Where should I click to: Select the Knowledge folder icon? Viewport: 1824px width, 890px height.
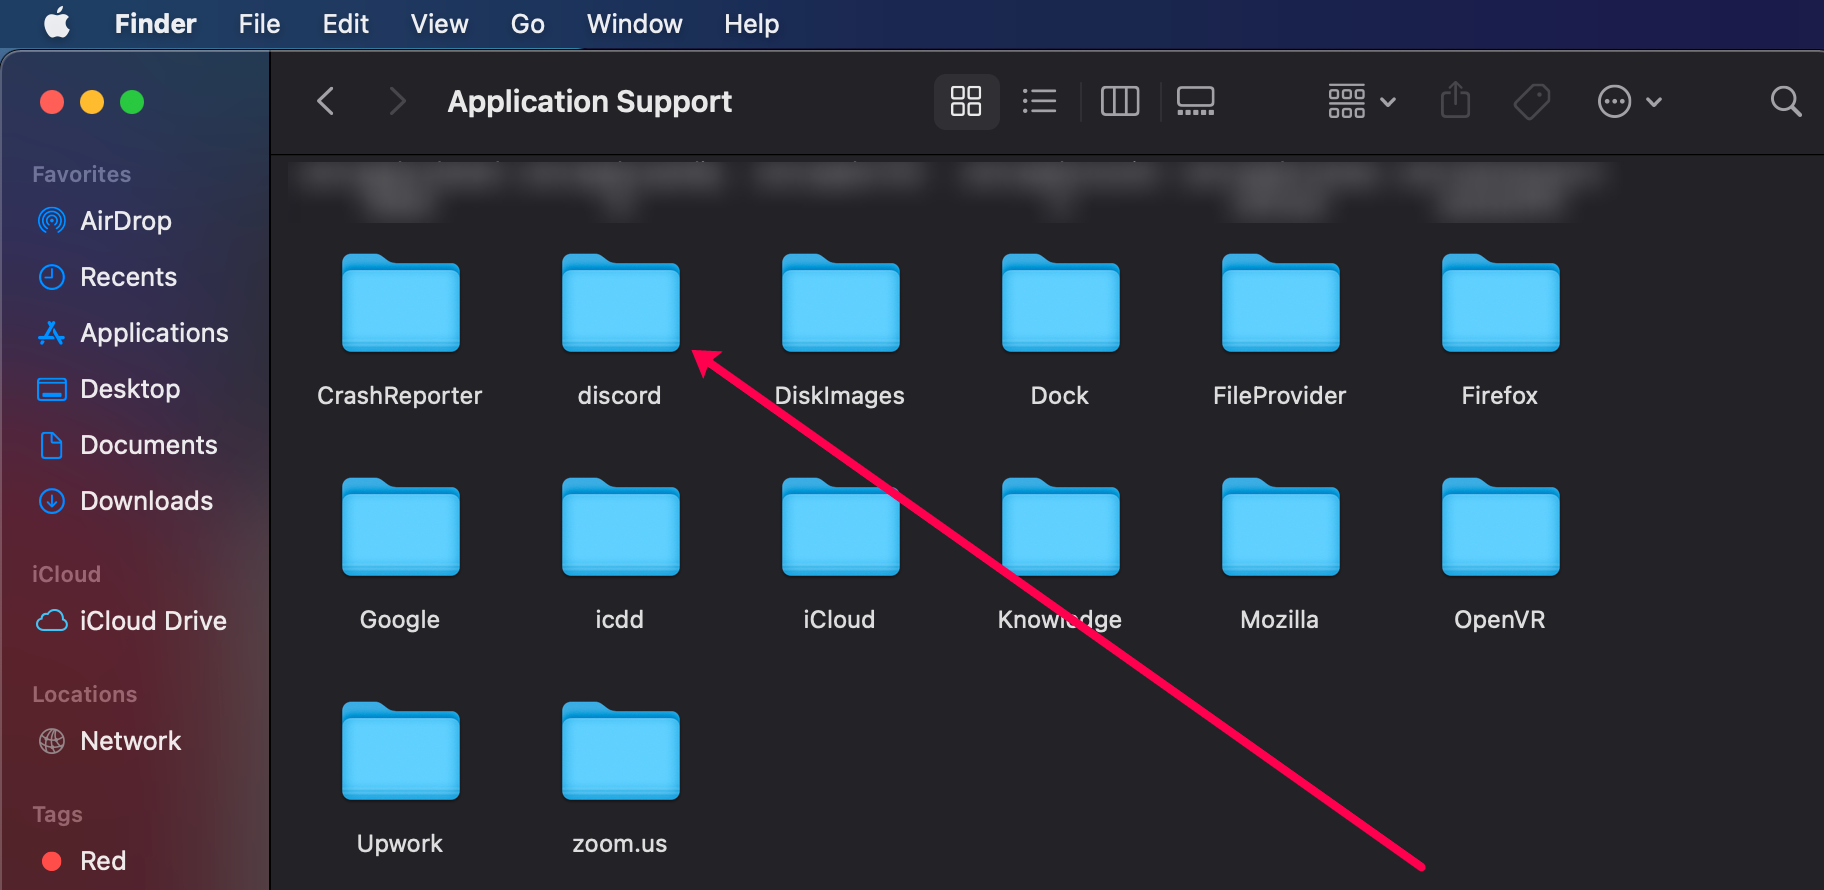coord(1061,527)
